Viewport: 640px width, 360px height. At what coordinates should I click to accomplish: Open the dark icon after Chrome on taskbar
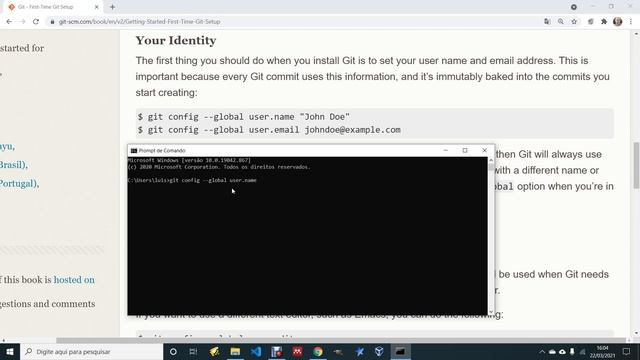[338, 351]
